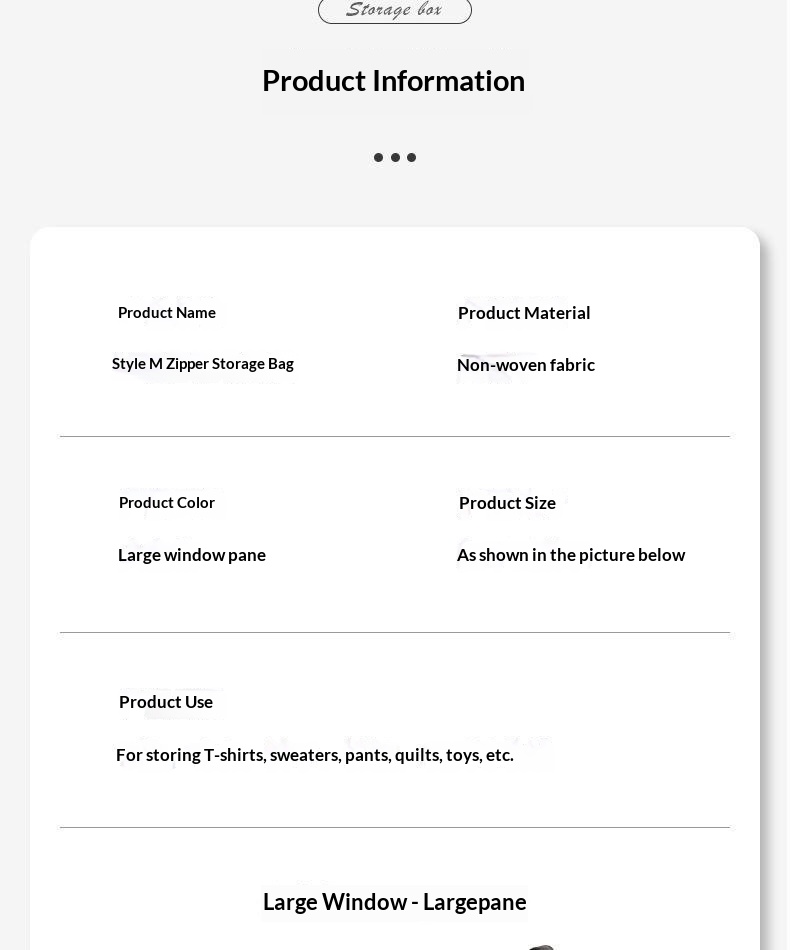Viewport: 790px width, 950px height.
Task: Click the divider line below Product Color section
Action: point(394,633)
